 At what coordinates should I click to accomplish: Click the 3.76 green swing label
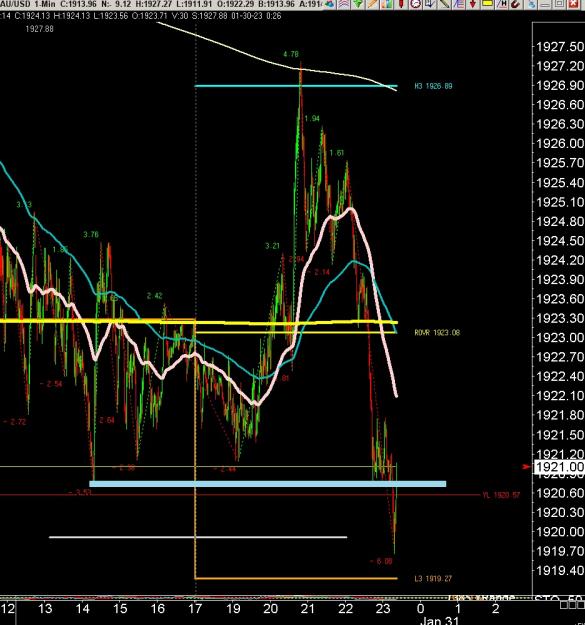click(x=91, y=234)
